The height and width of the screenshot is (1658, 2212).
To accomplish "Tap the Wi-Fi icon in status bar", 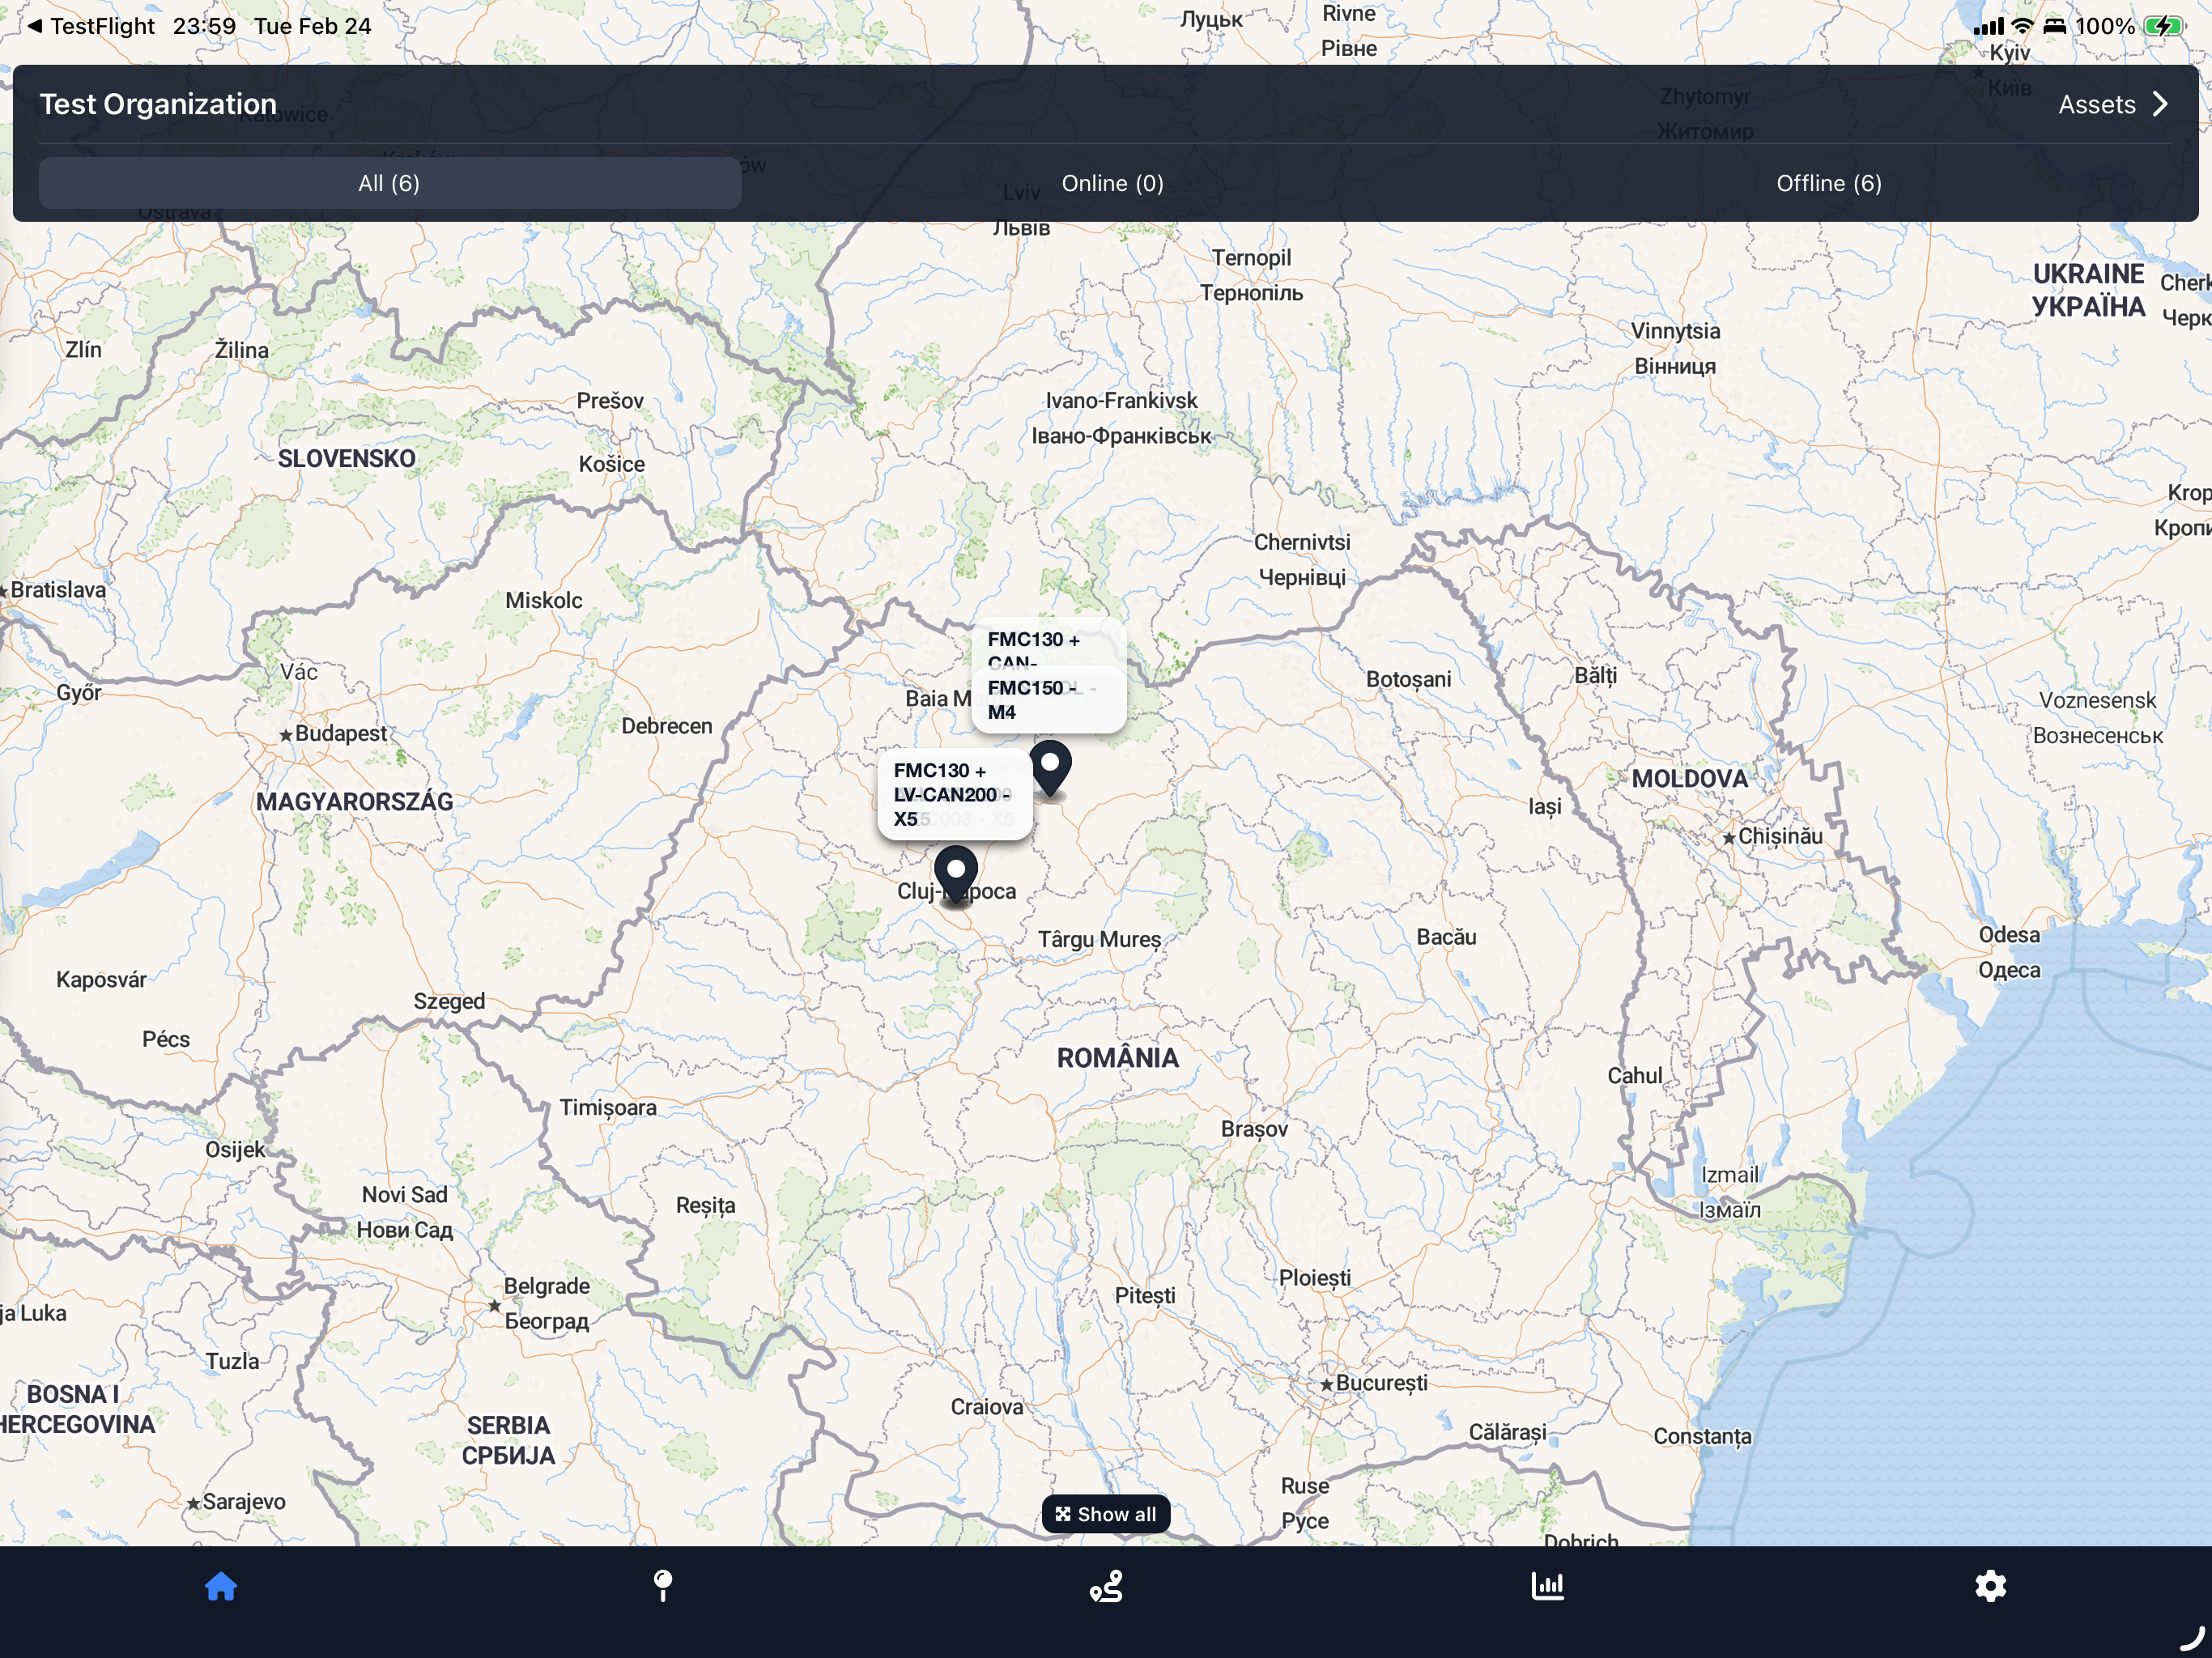I will pyautogui.click(x=2022, y=26).
